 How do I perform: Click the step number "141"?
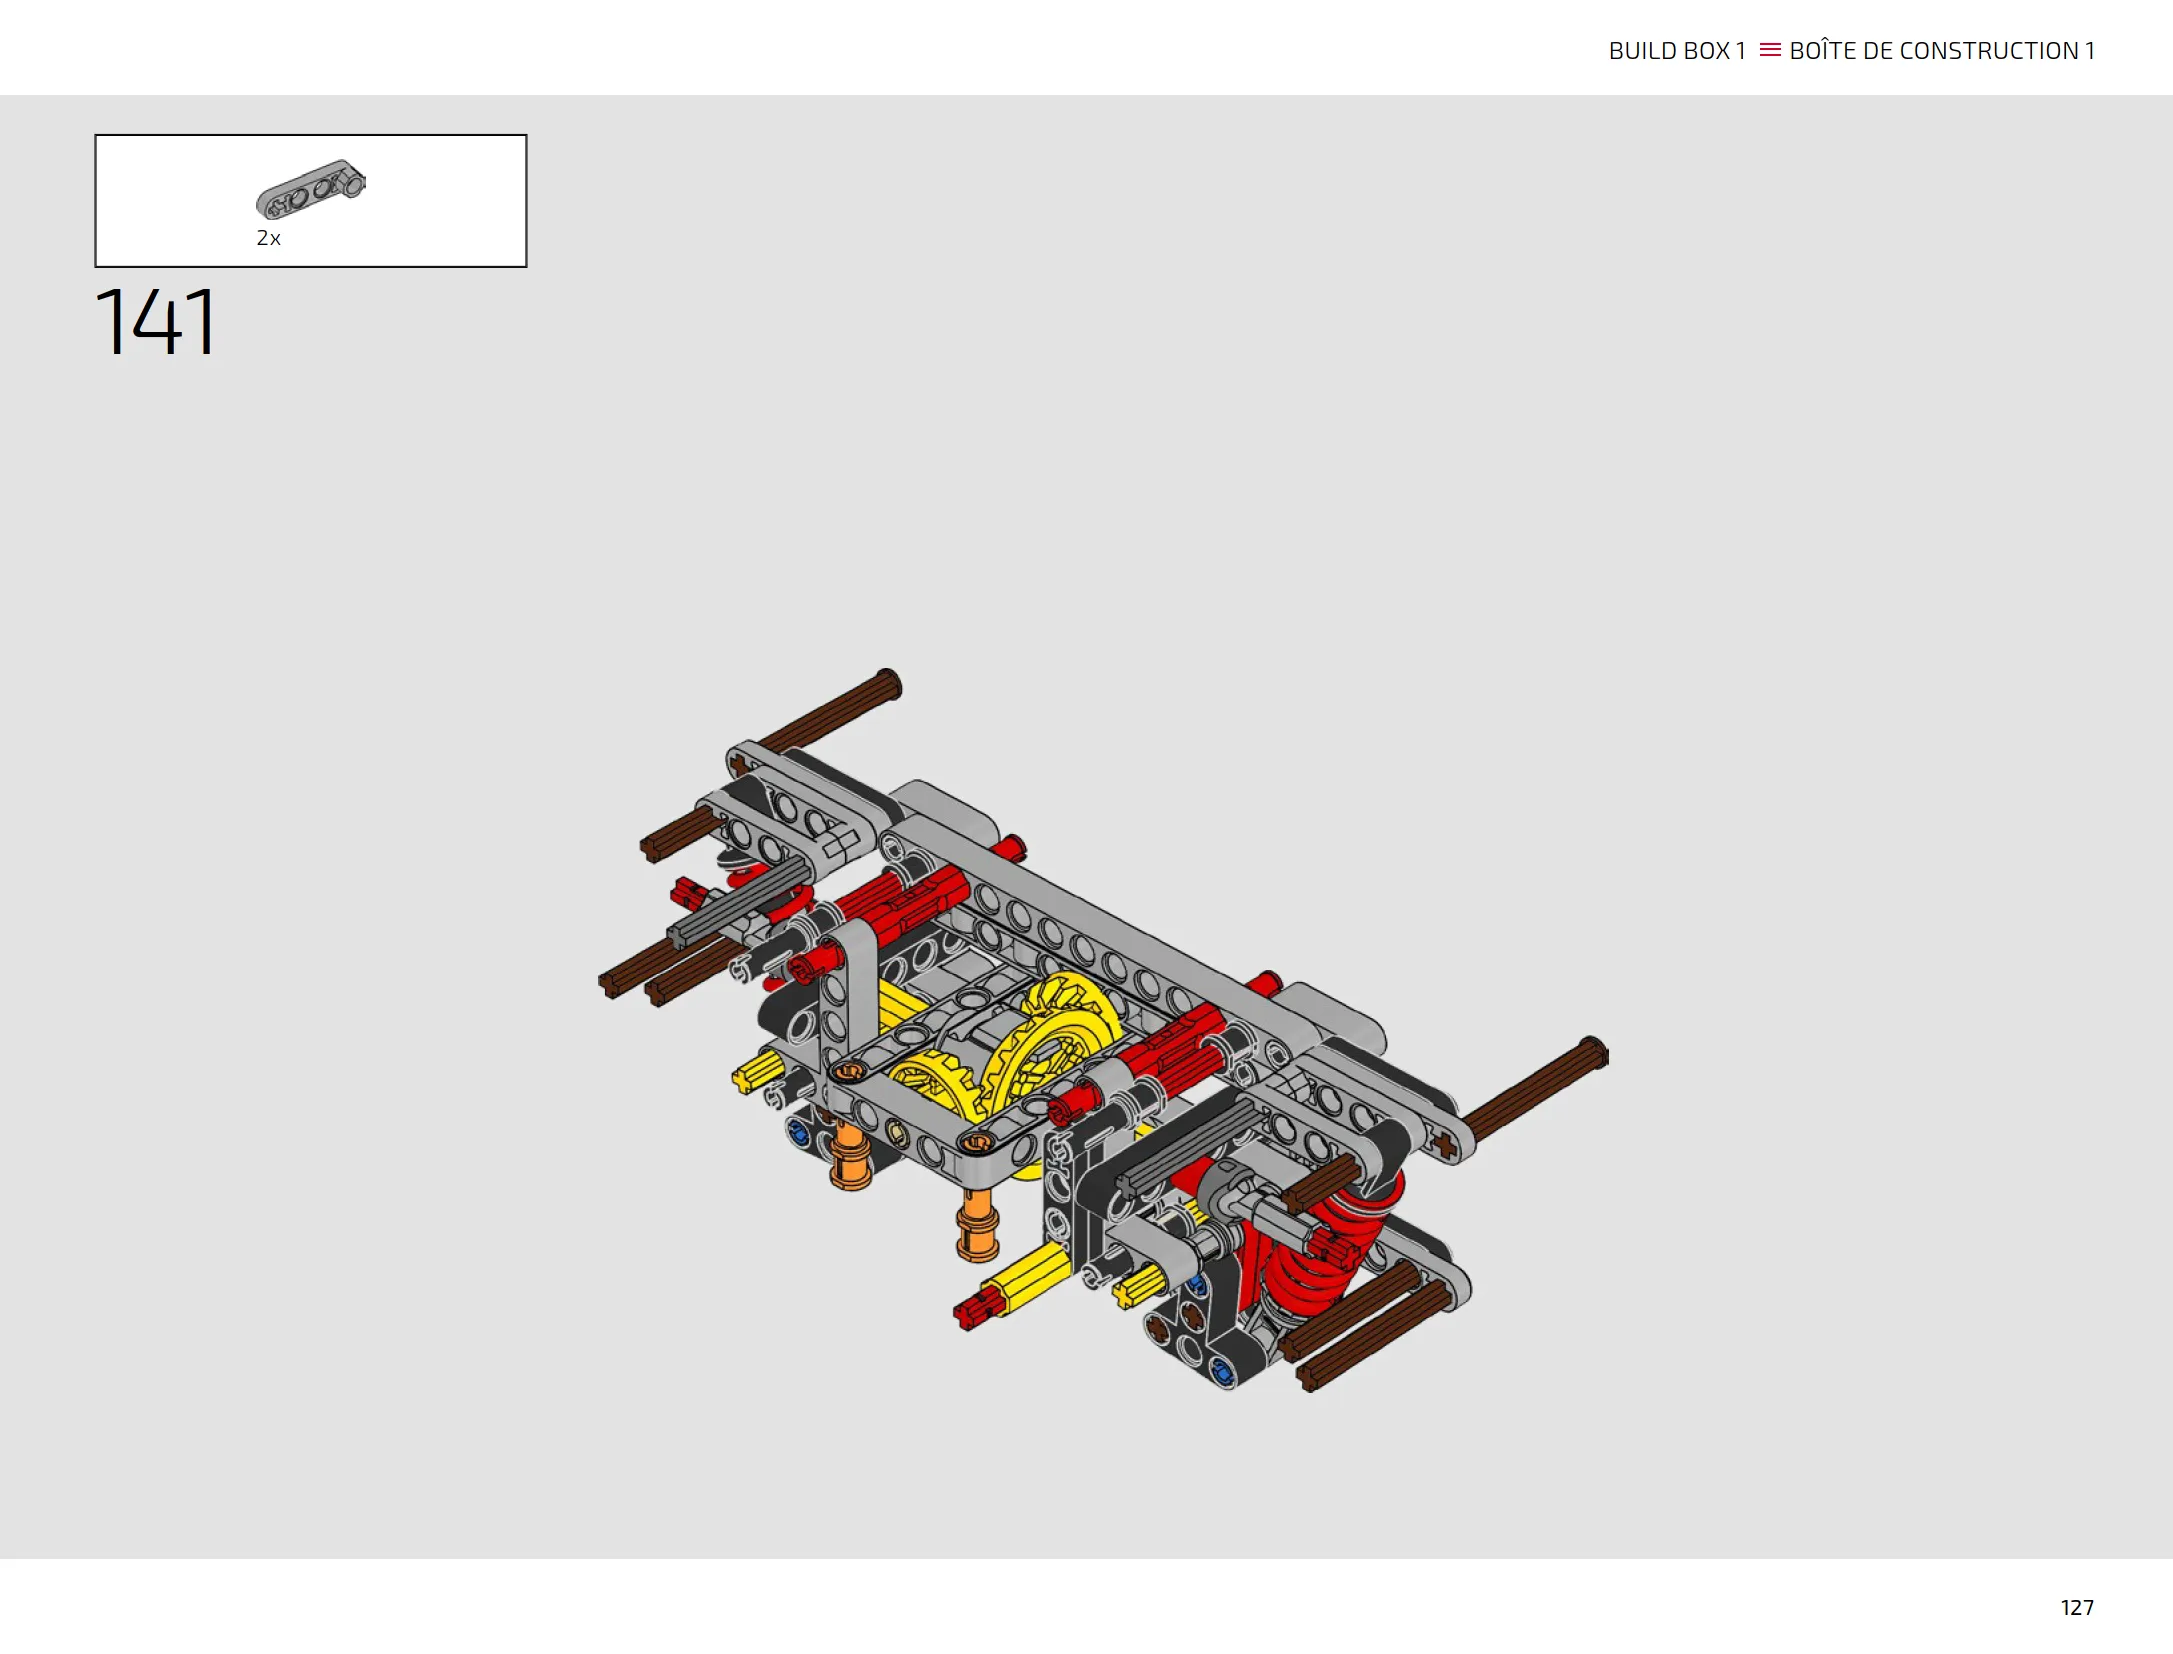click(x=155, y=322)
